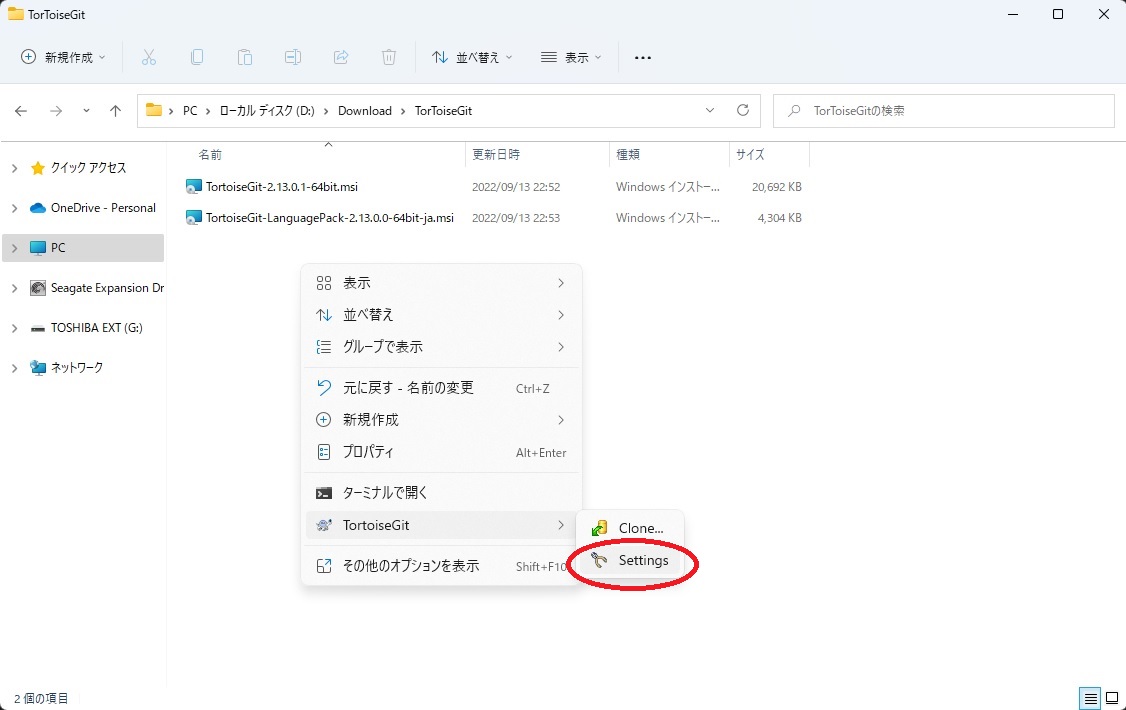Expand the Seagate Expansion Drive node

[x=14, y=288]
